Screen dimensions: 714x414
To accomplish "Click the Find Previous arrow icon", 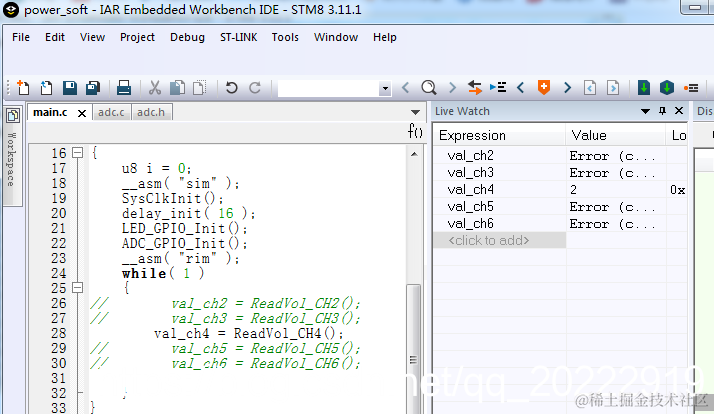I will tap(405, 87).
